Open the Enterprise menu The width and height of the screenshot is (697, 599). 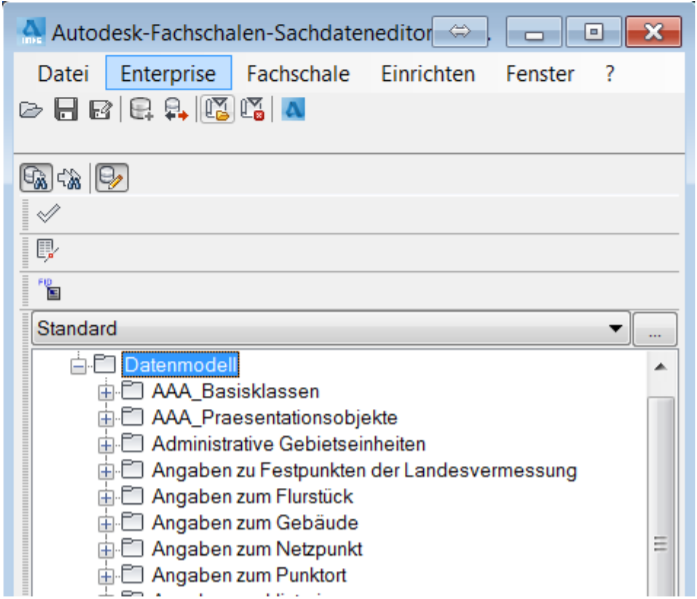point(168,73)
